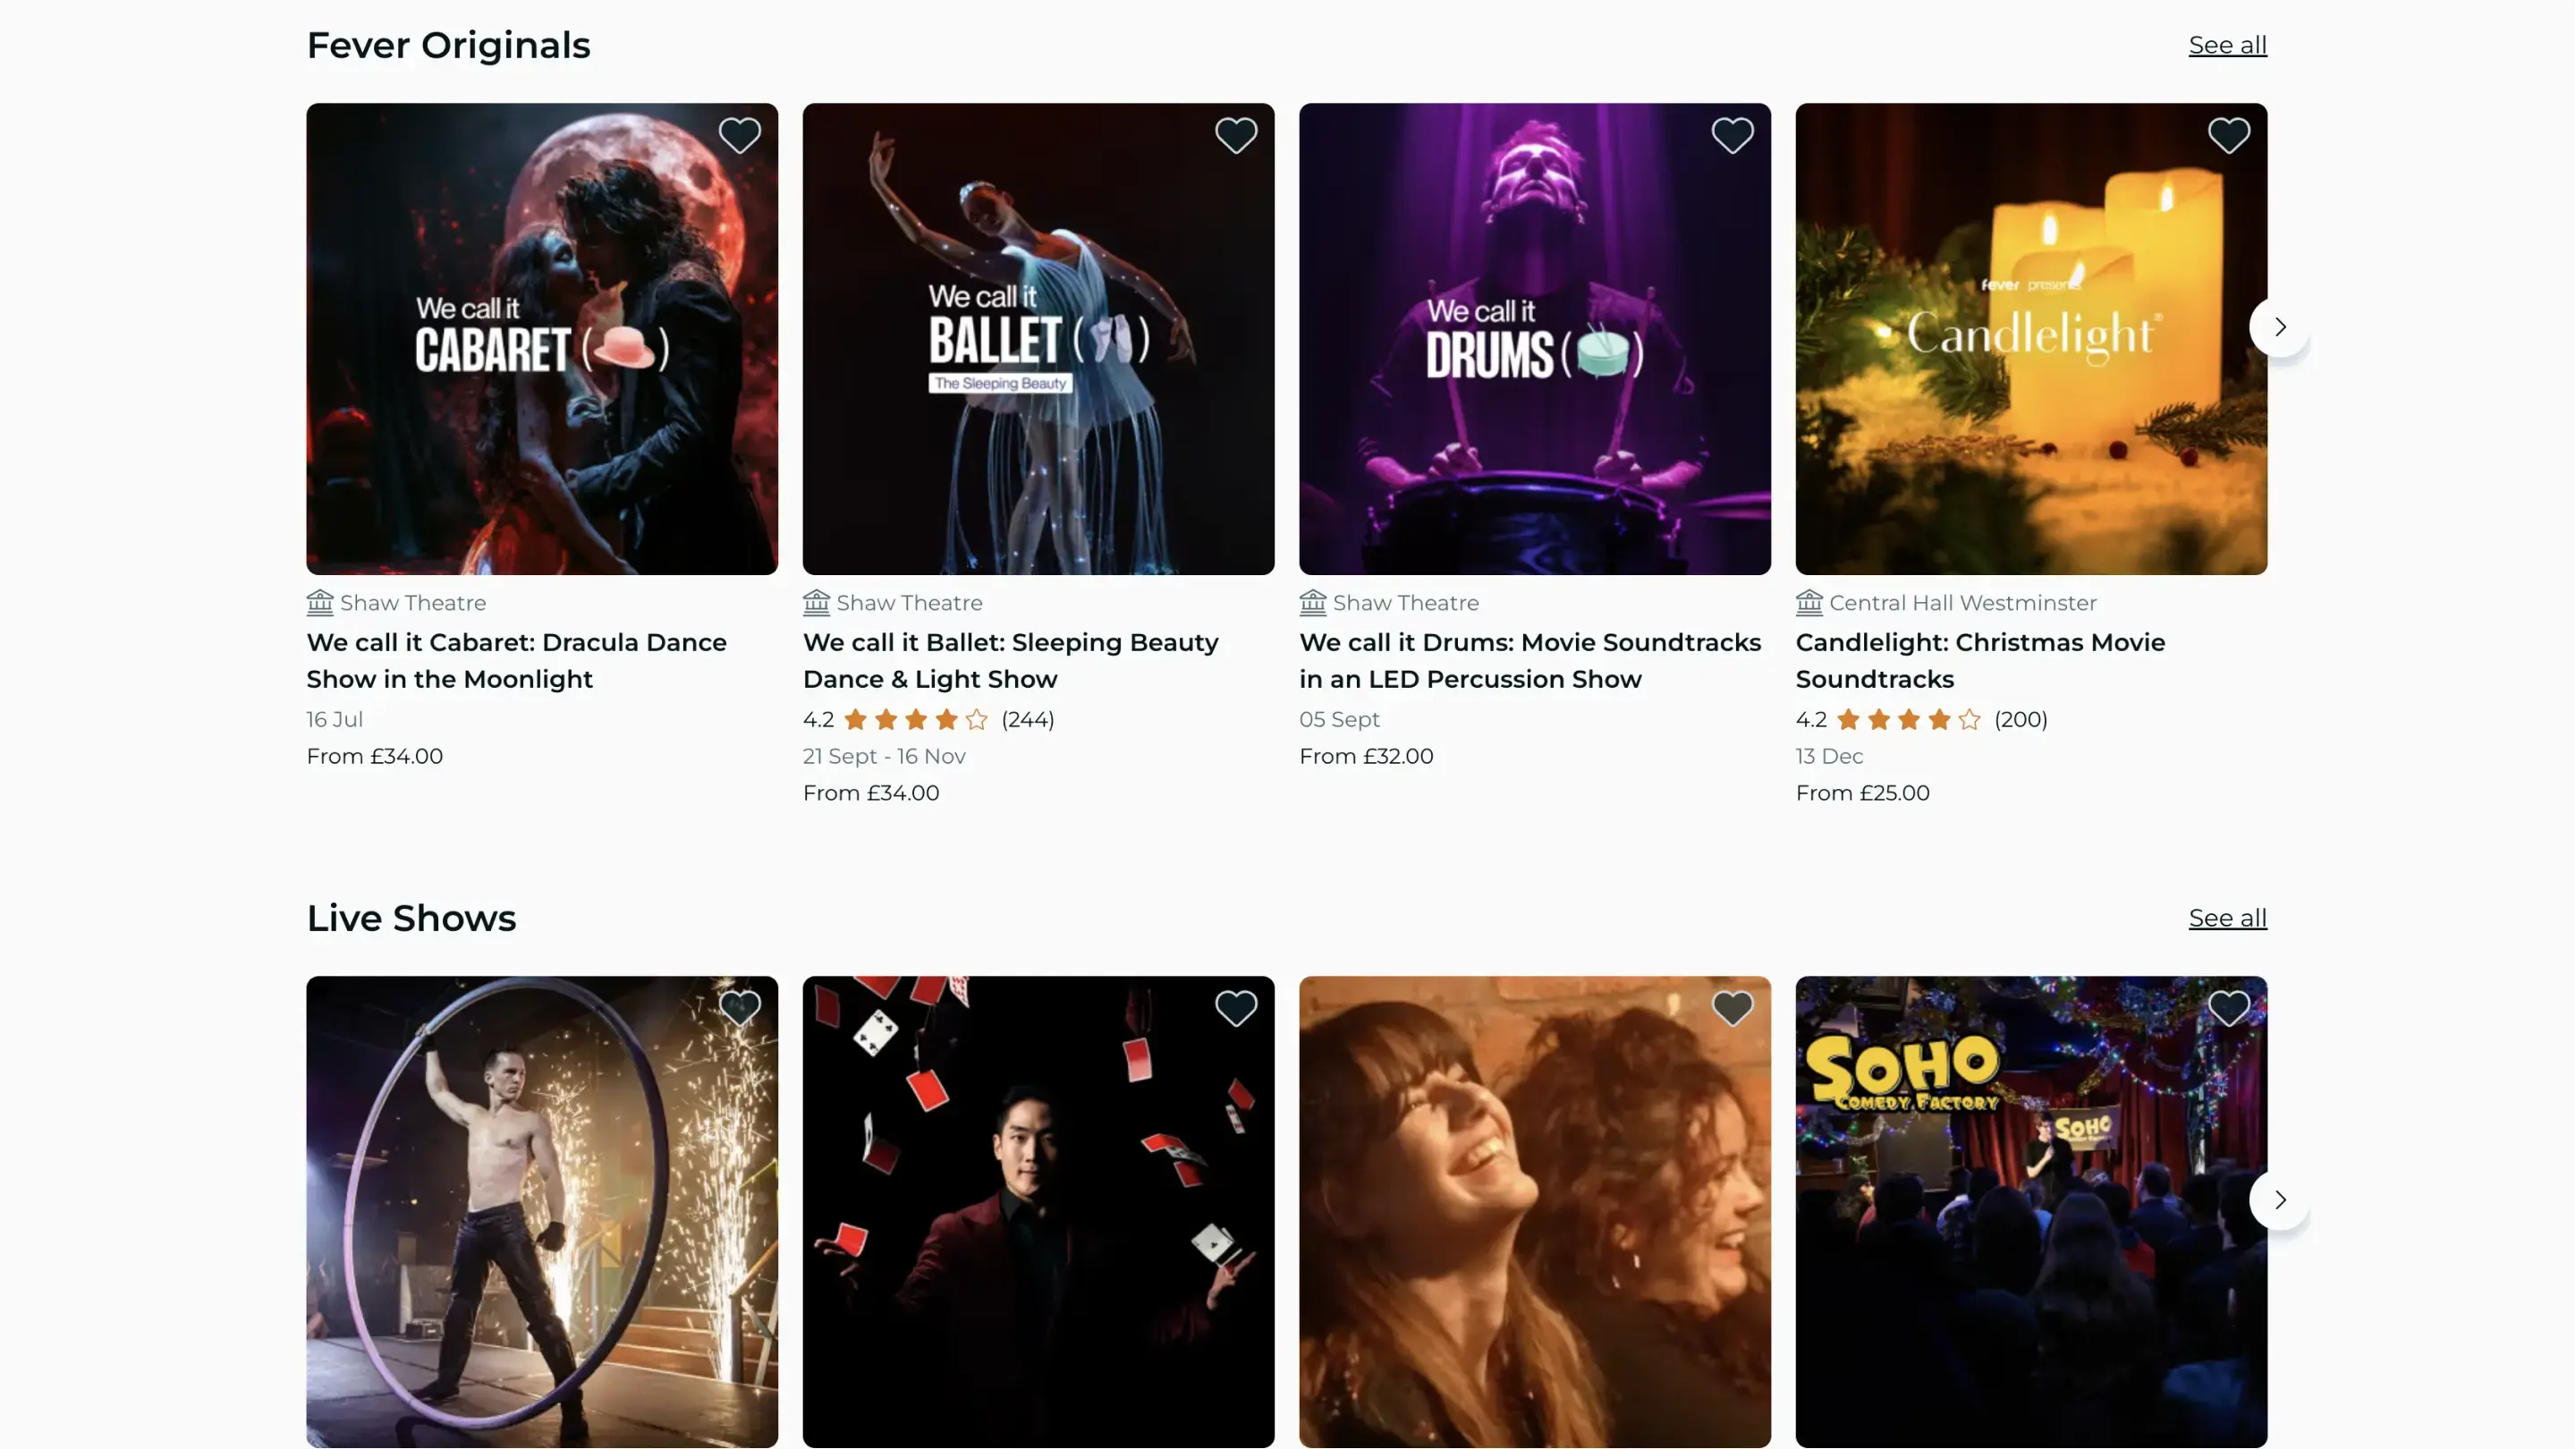This screenshot has width=2576, height=1449.
Task: Like the Candlelight Christmas Movie Soundtracks card
Action: point(2227,135)
